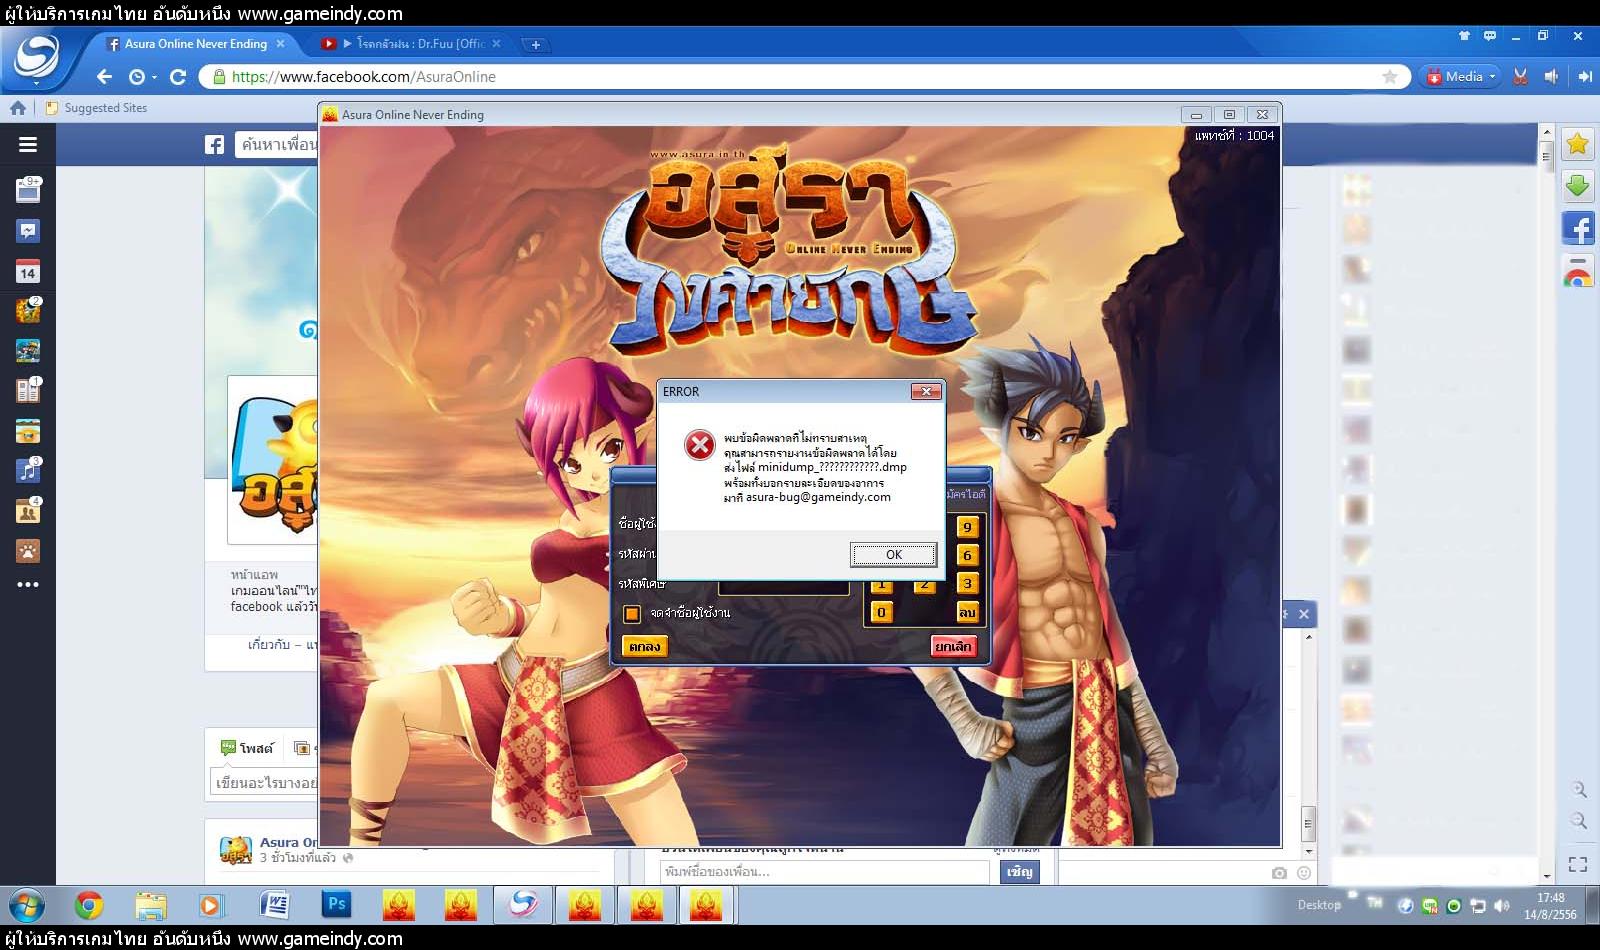Open the browser history clock dropdown
This screenshot has width=1600, height=950.
coord(142,77)
